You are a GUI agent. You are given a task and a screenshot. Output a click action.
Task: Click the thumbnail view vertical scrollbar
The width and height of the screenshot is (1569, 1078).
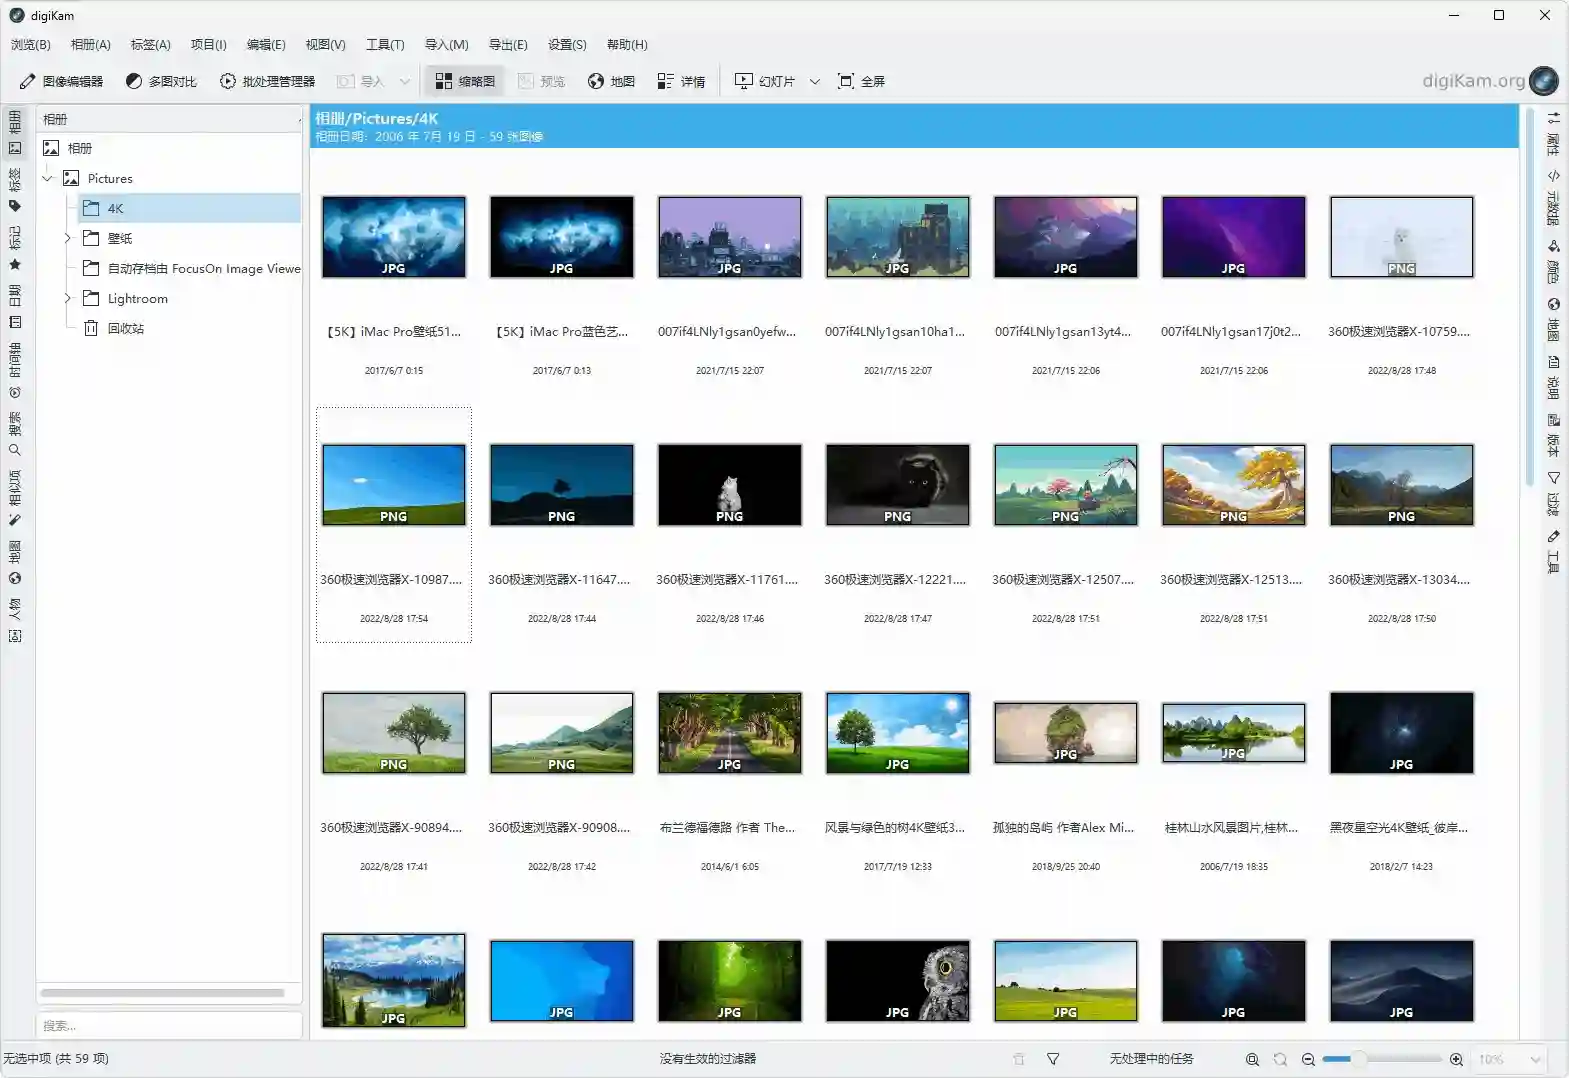1528,296
